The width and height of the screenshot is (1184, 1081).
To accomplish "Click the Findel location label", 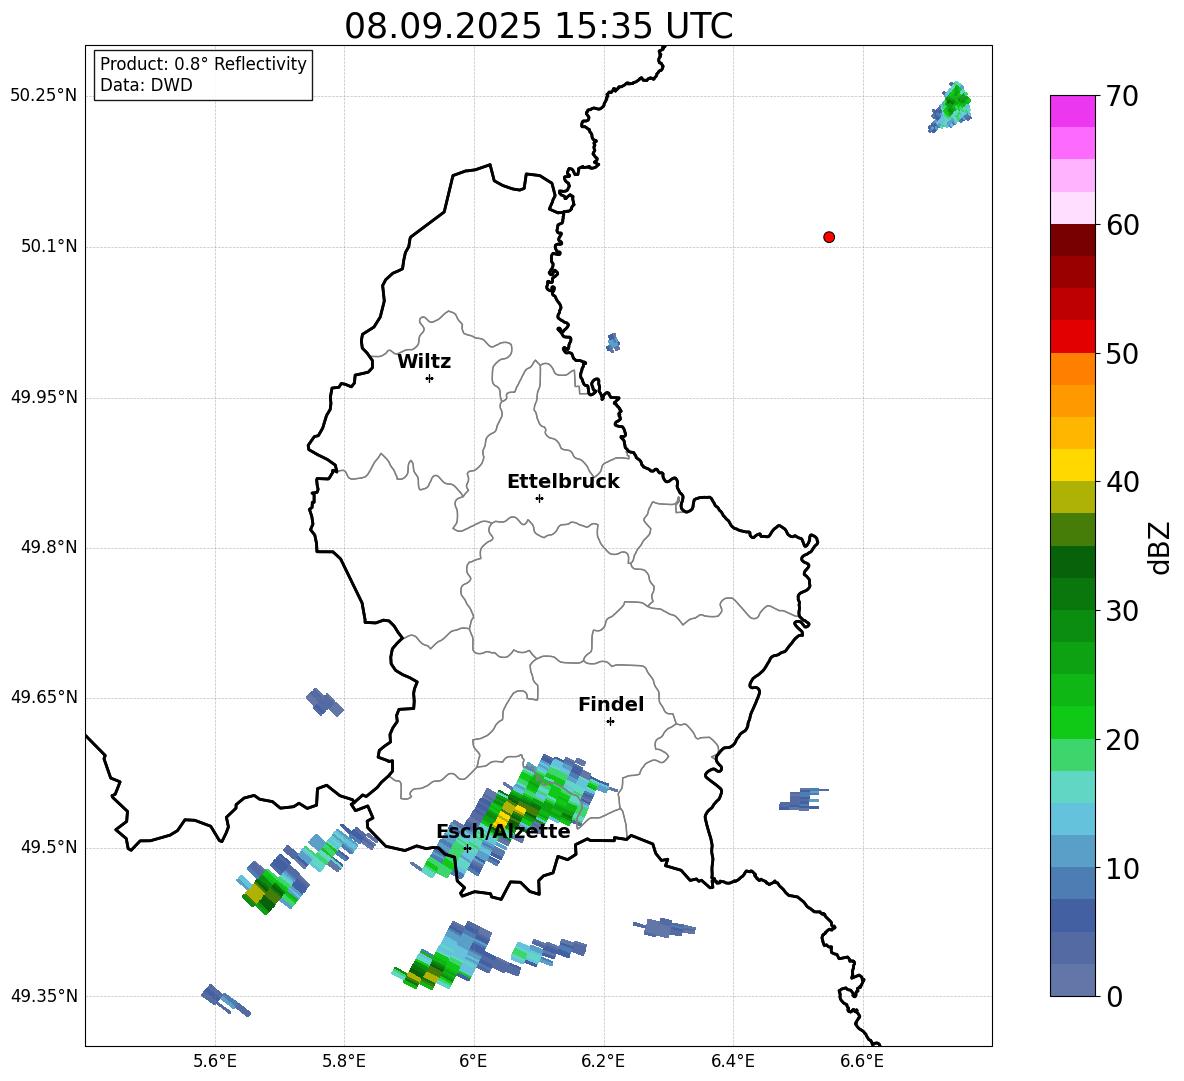I will [611, 704].
